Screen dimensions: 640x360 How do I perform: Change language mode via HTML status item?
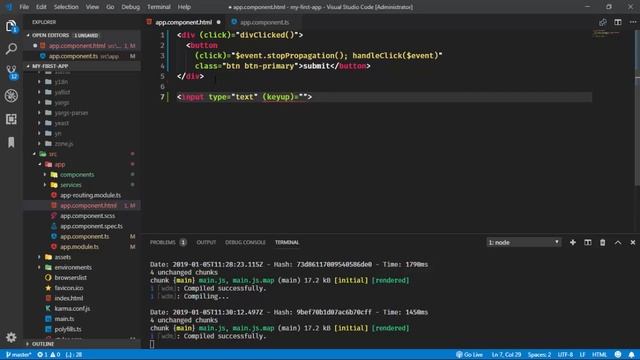[x=599, y=355]
